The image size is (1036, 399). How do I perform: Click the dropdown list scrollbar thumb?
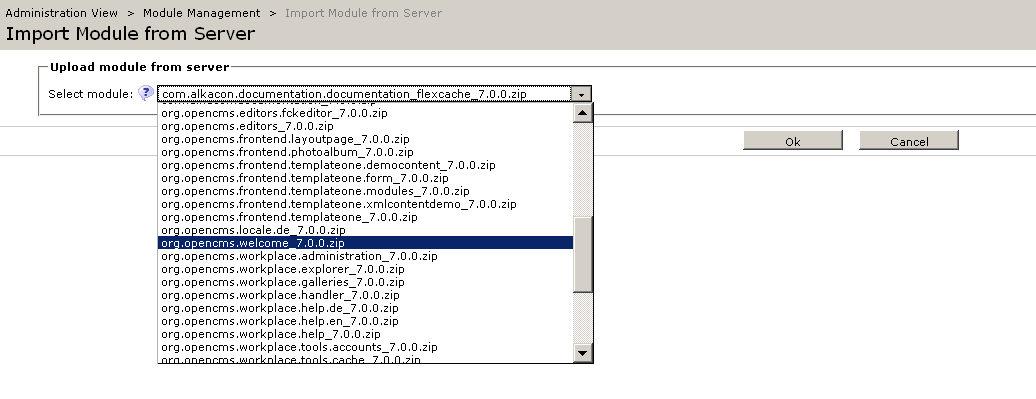pos(583,254)
